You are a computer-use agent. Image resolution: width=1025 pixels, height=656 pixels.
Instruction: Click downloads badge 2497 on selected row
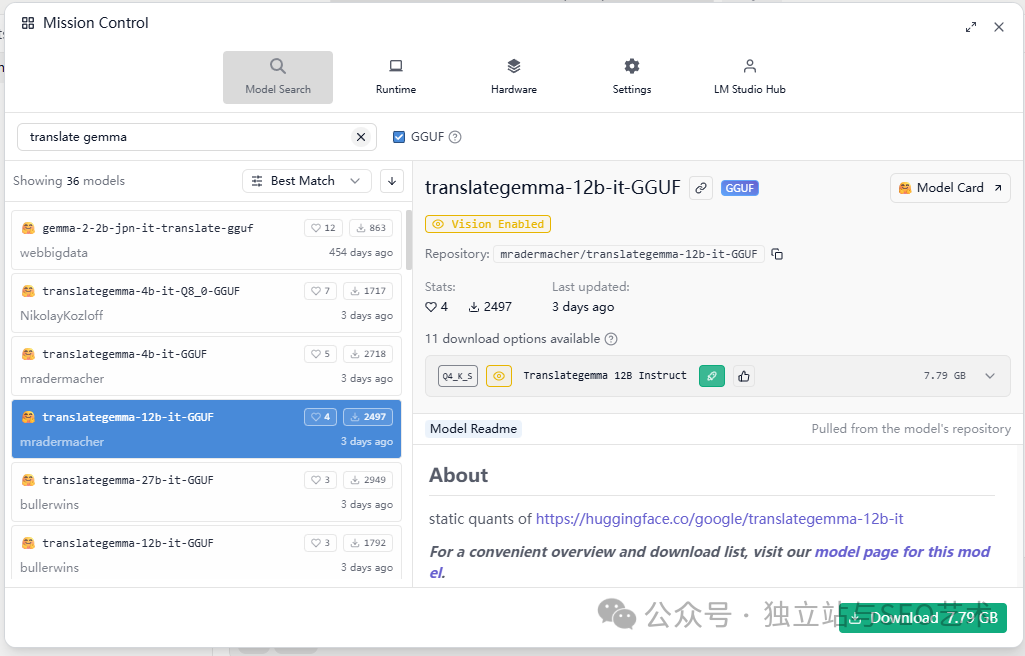(368, 417)
